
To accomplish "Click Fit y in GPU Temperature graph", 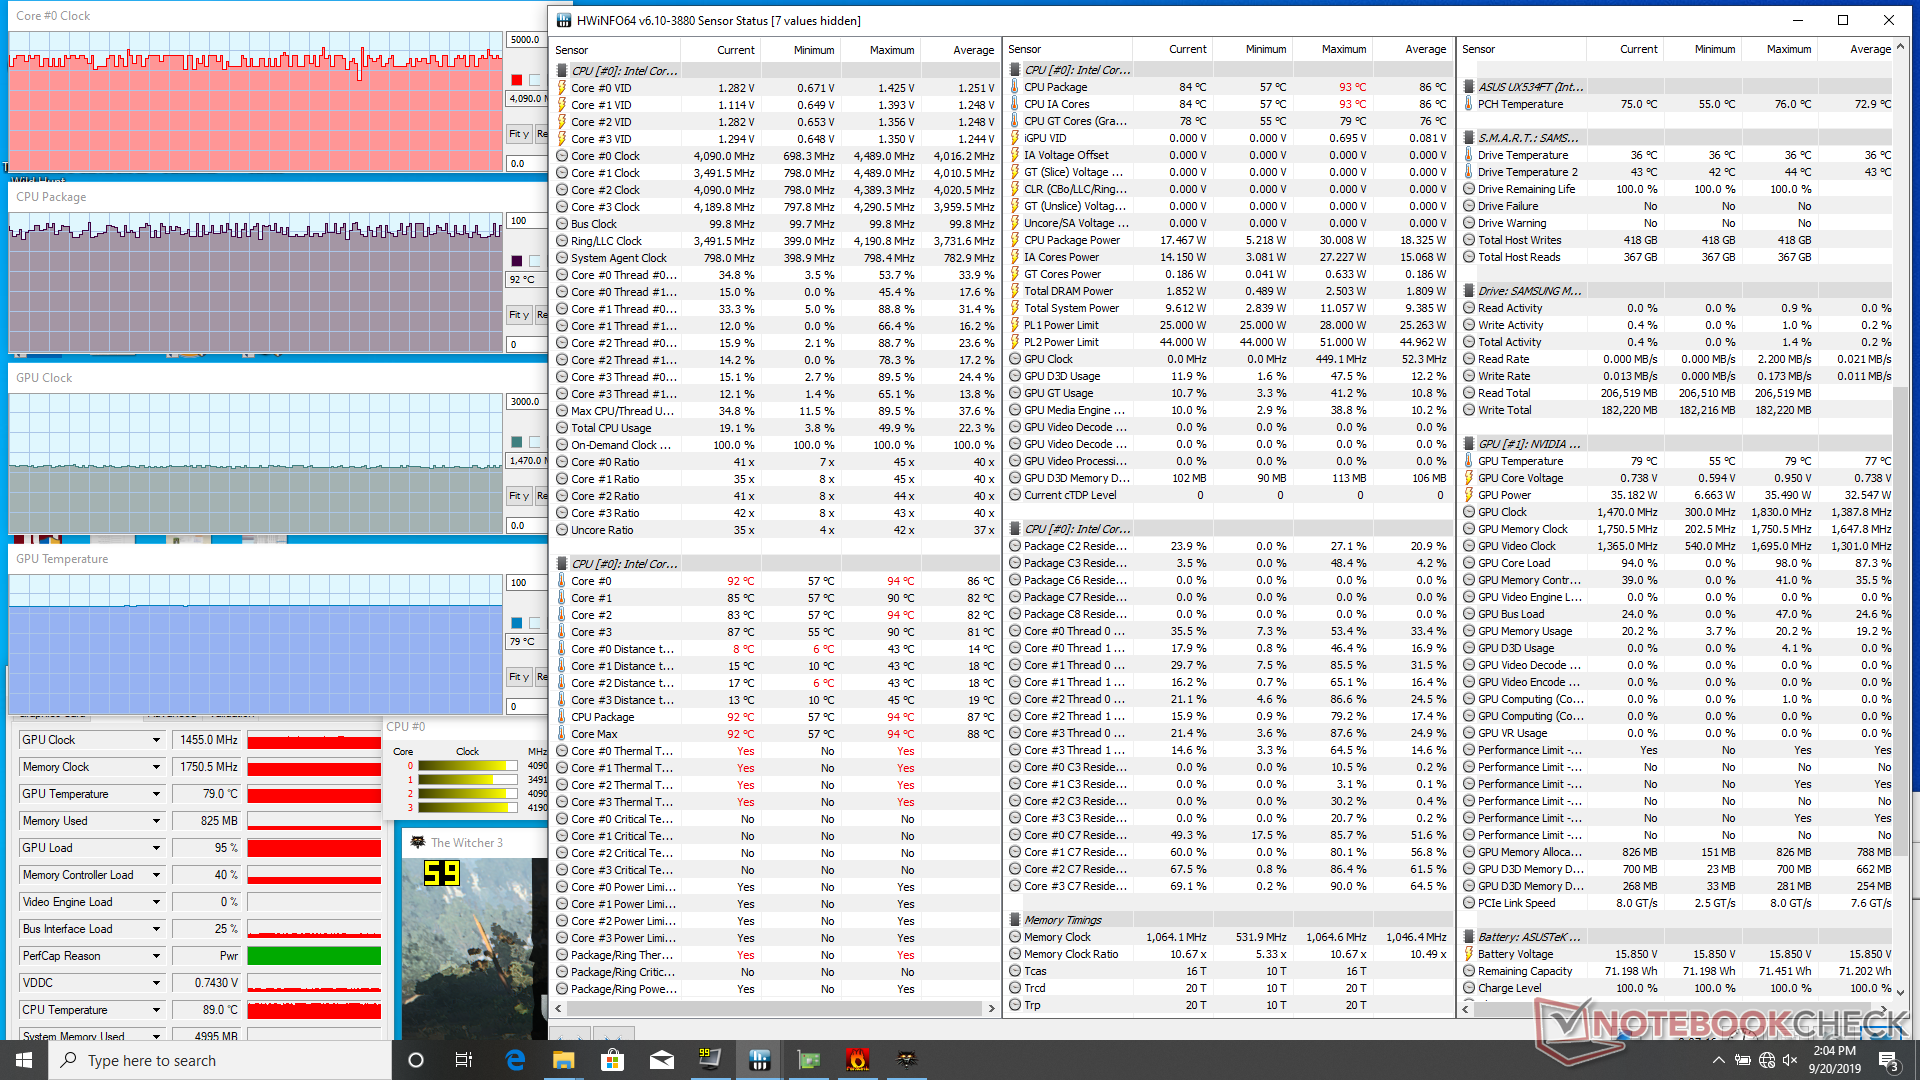I will (x=518, y=677).
